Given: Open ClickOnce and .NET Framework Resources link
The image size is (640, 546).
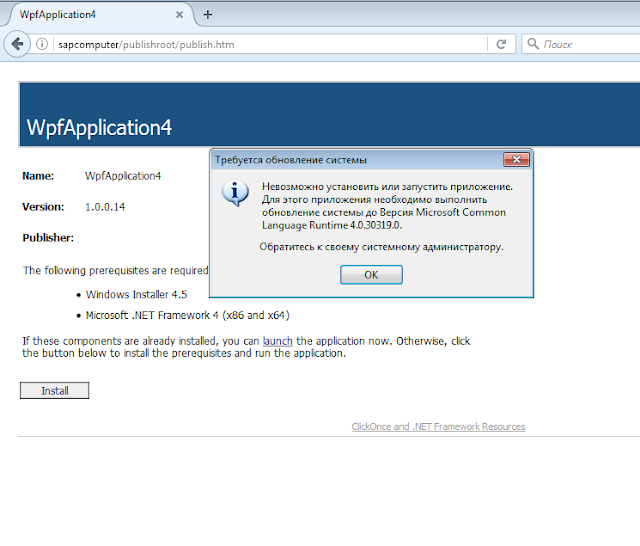Looking at the screenshot, I should (x=438, y=426).
